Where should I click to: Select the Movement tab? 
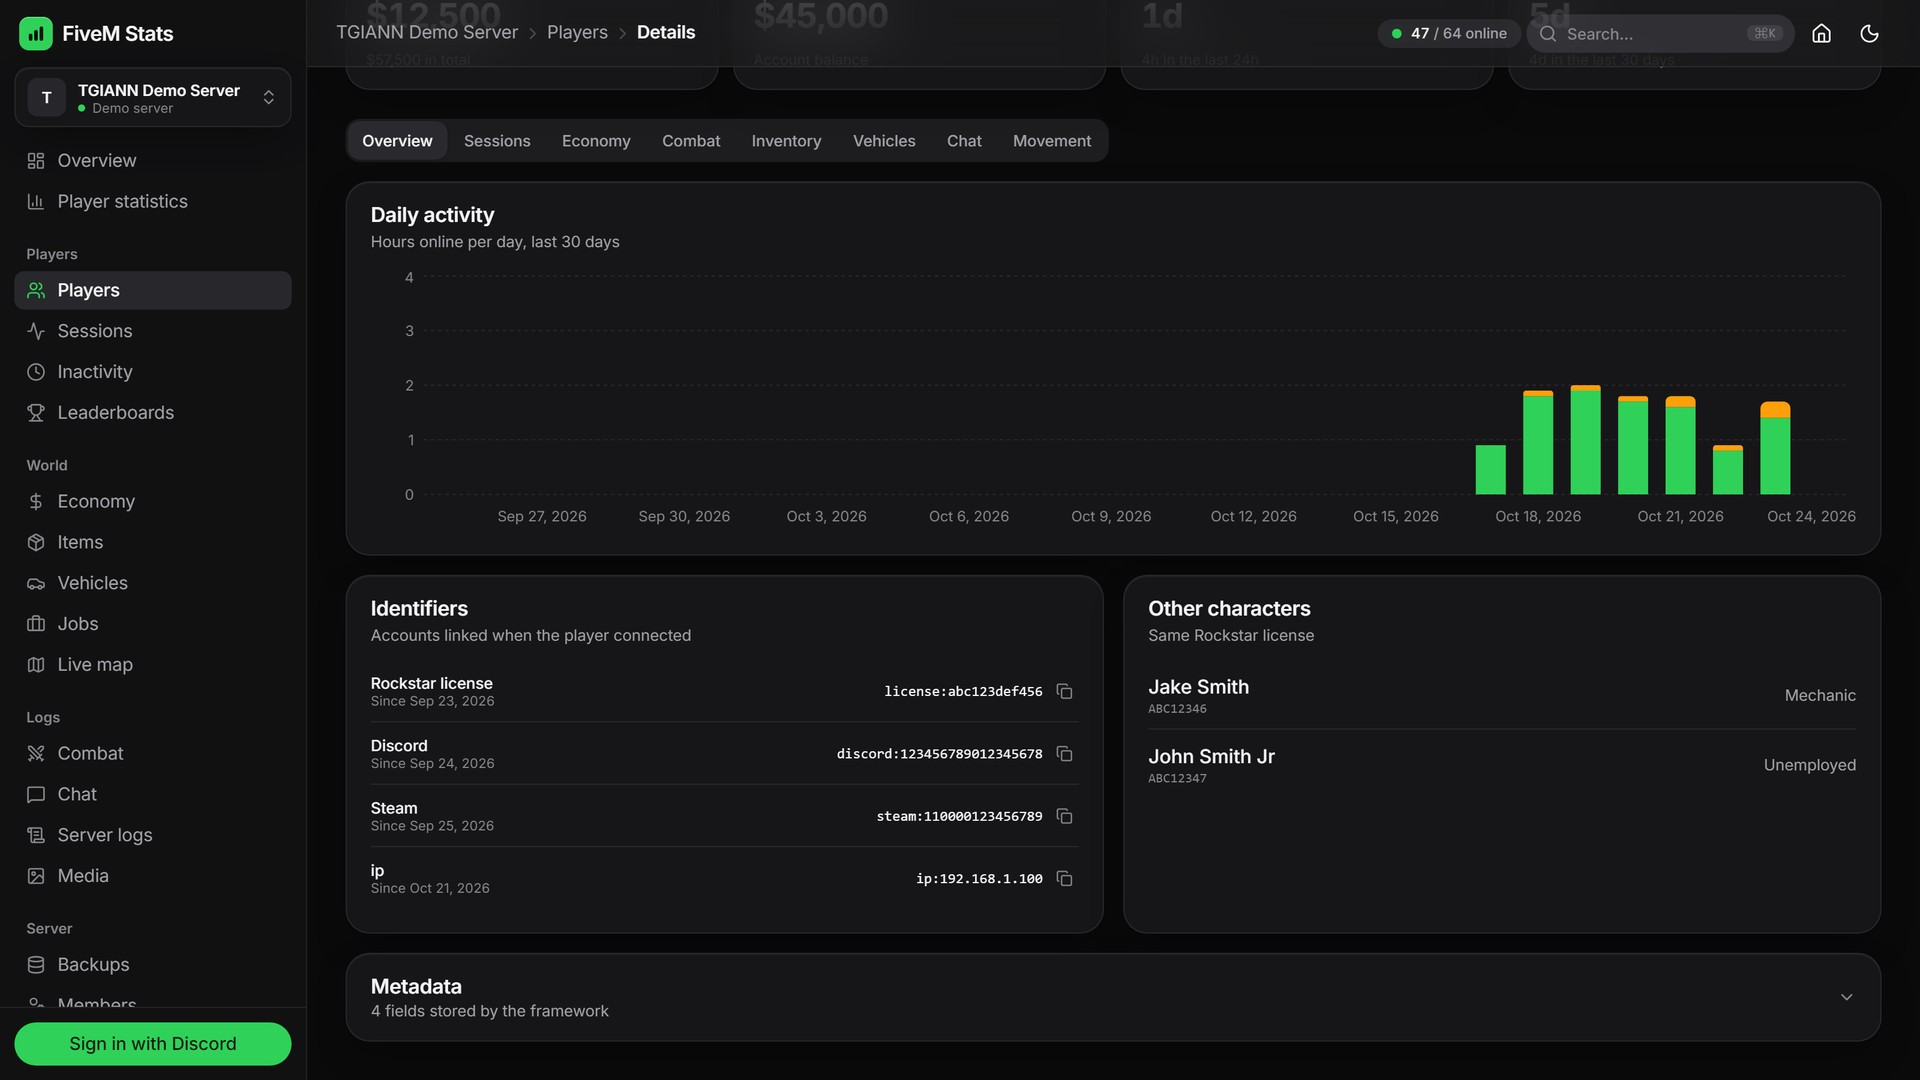(1051, 141)
